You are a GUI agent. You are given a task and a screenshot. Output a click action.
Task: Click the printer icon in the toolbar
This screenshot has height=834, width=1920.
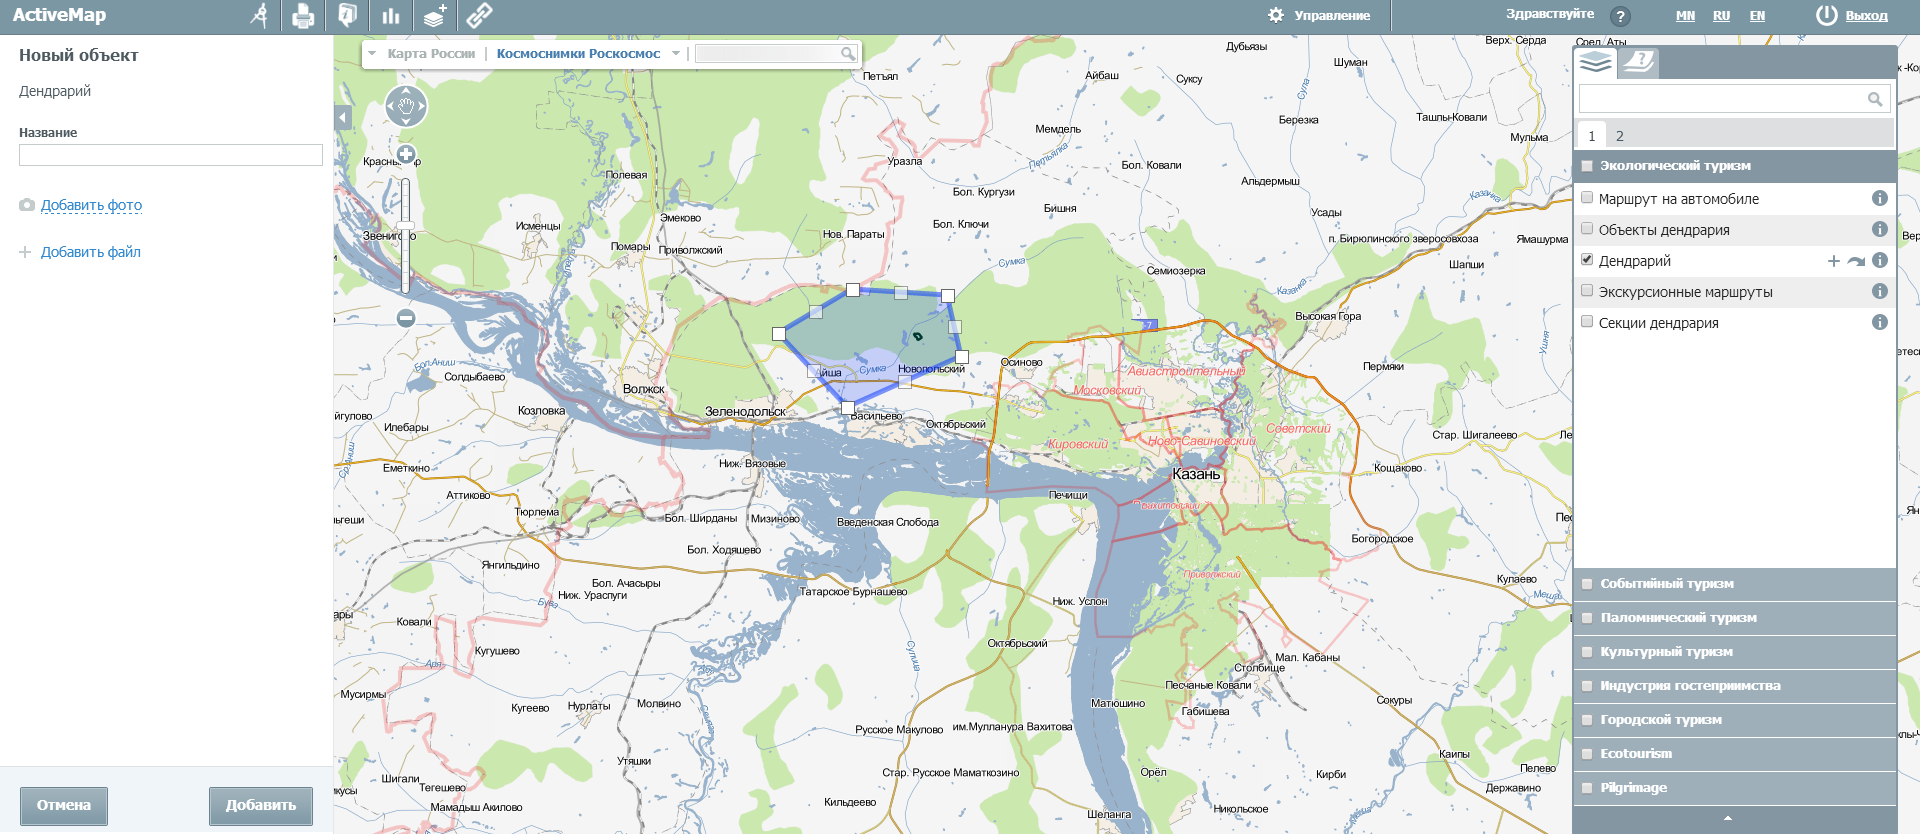pyautogui.click(x=303, y=16)
